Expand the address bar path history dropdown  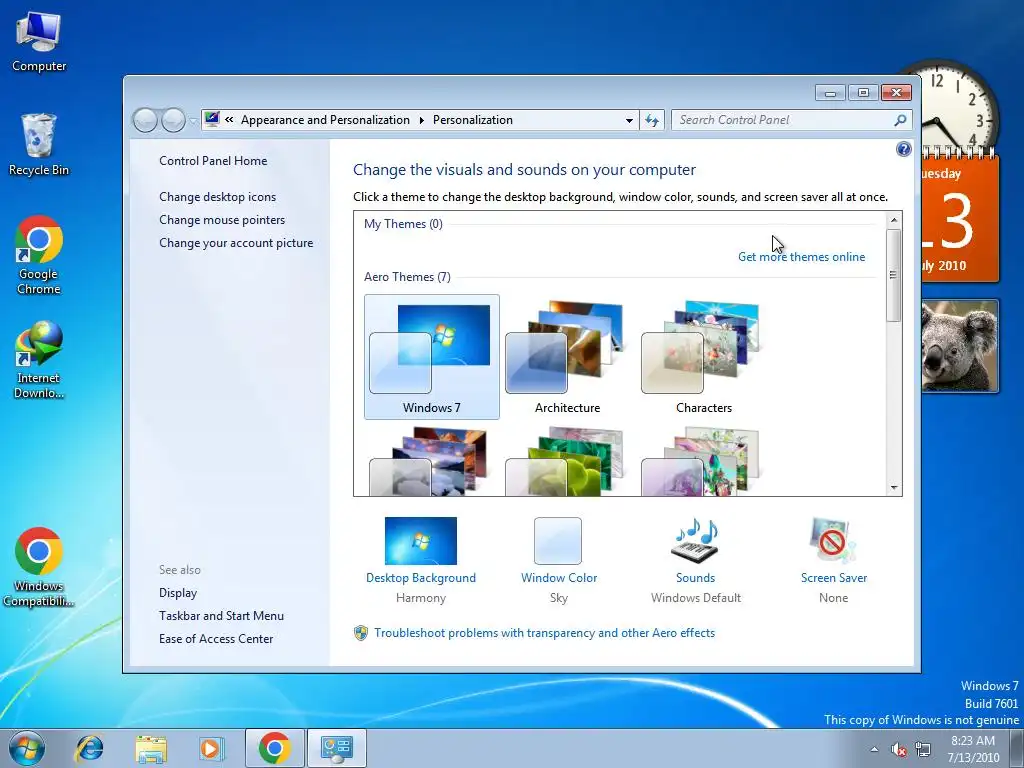(629, 120)
